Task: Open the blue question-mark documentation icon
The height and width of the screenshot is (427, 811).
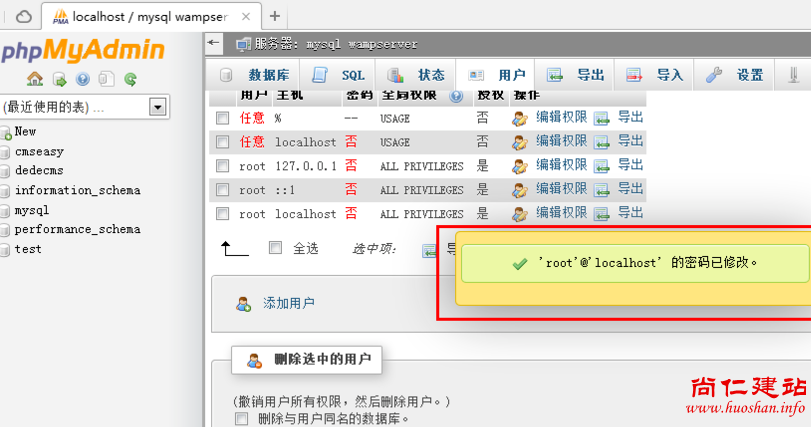Action: coord(82,79)
